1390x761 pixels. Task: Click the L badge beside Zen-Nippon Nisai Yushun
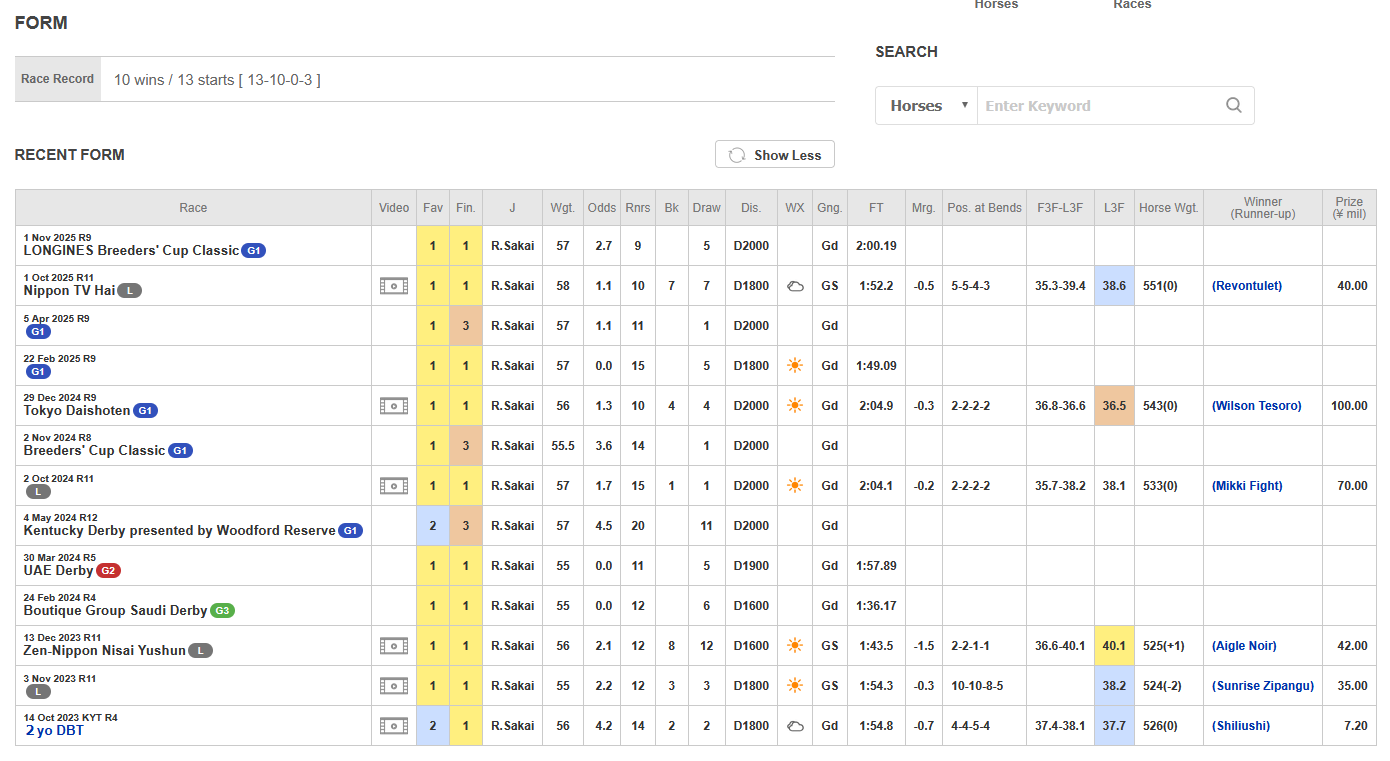[x=200, y=651]
